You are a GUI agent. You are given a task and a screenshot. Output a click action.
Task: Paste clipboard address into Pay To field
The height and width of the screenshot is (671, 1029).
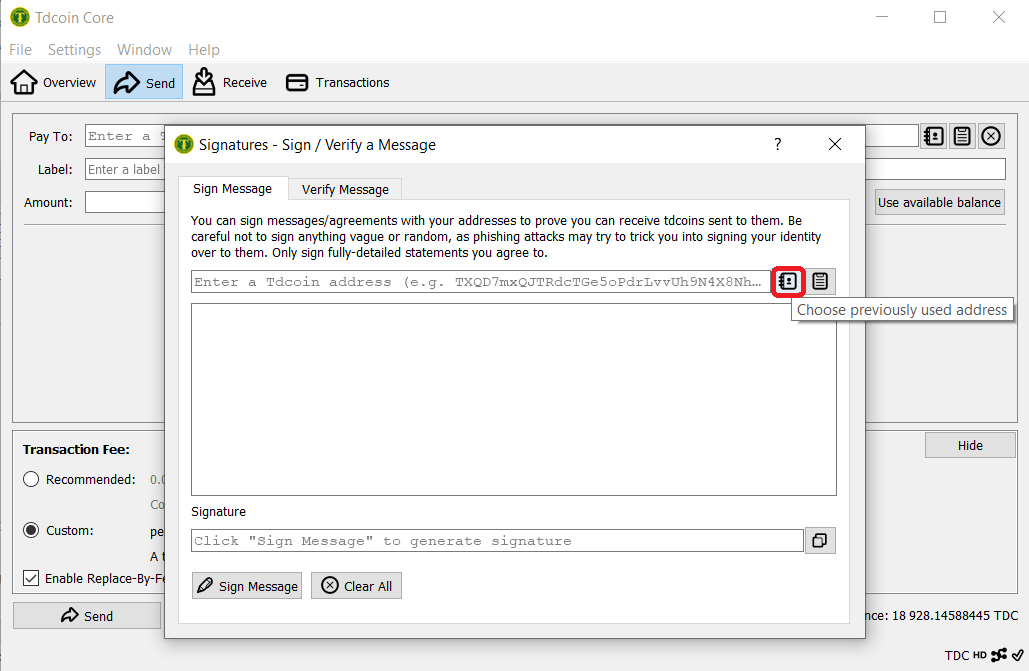962,137
